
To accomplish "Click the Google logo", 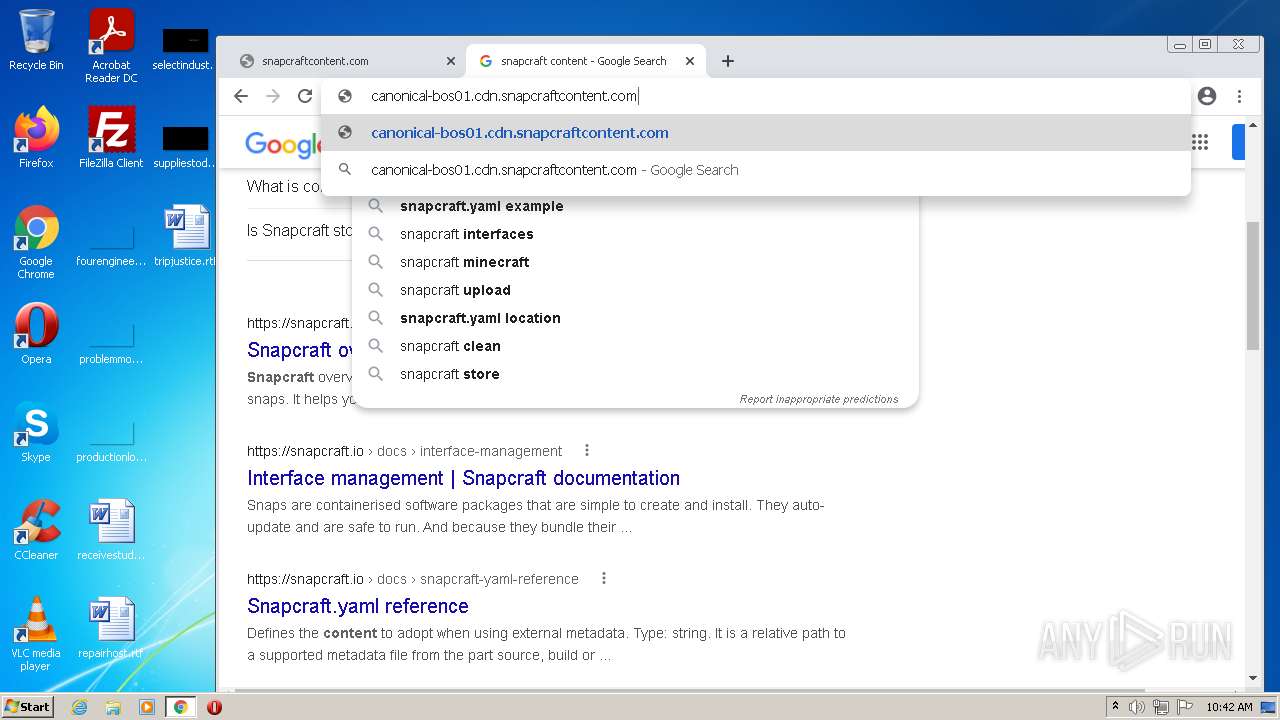I will (283, 144).
